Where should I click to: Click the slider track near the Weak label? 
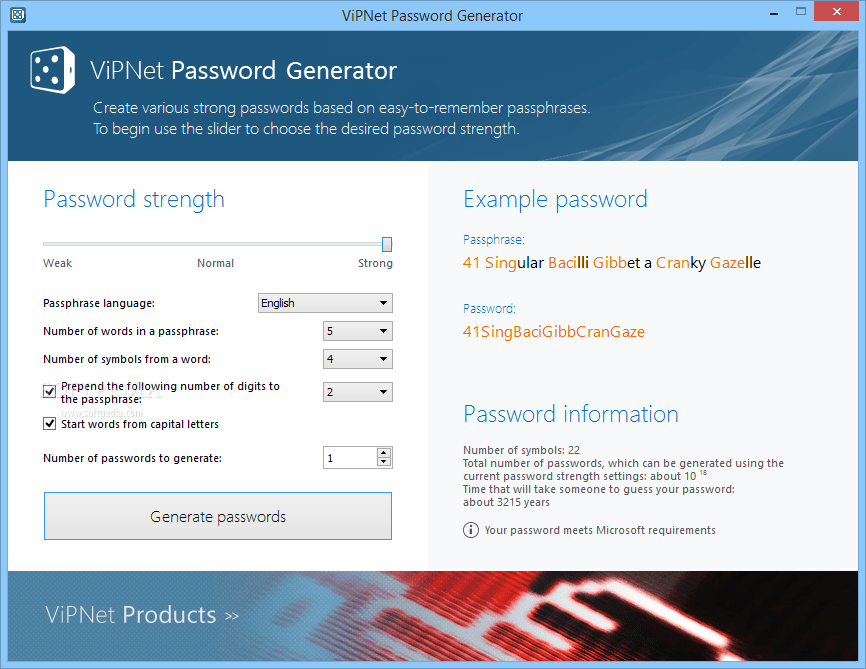(x=57, y=243)
